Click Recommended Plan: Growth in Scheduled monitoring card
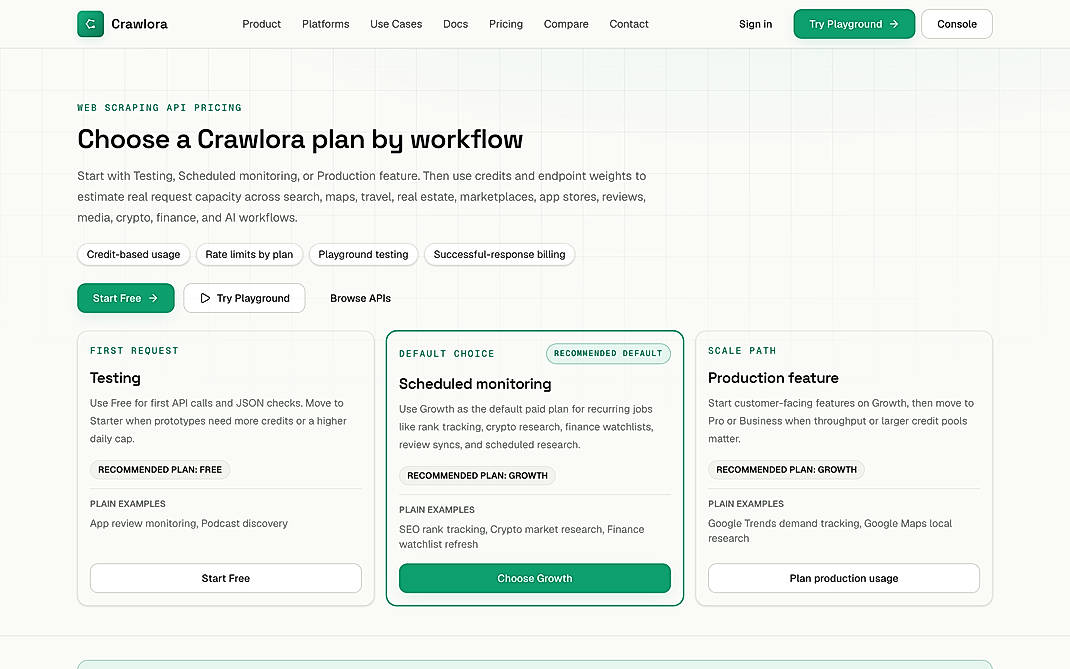The height and width of the screenshot is (669, 1070). tap(477, 476)
